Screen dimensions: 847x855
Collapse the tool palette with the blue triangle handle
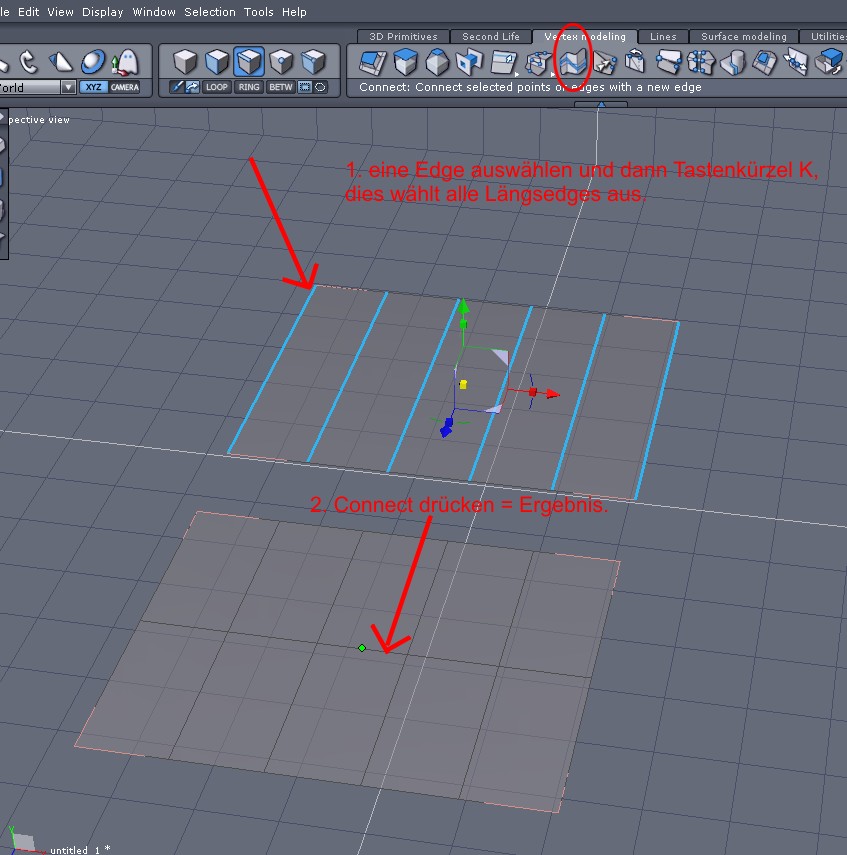coord(601,104)
